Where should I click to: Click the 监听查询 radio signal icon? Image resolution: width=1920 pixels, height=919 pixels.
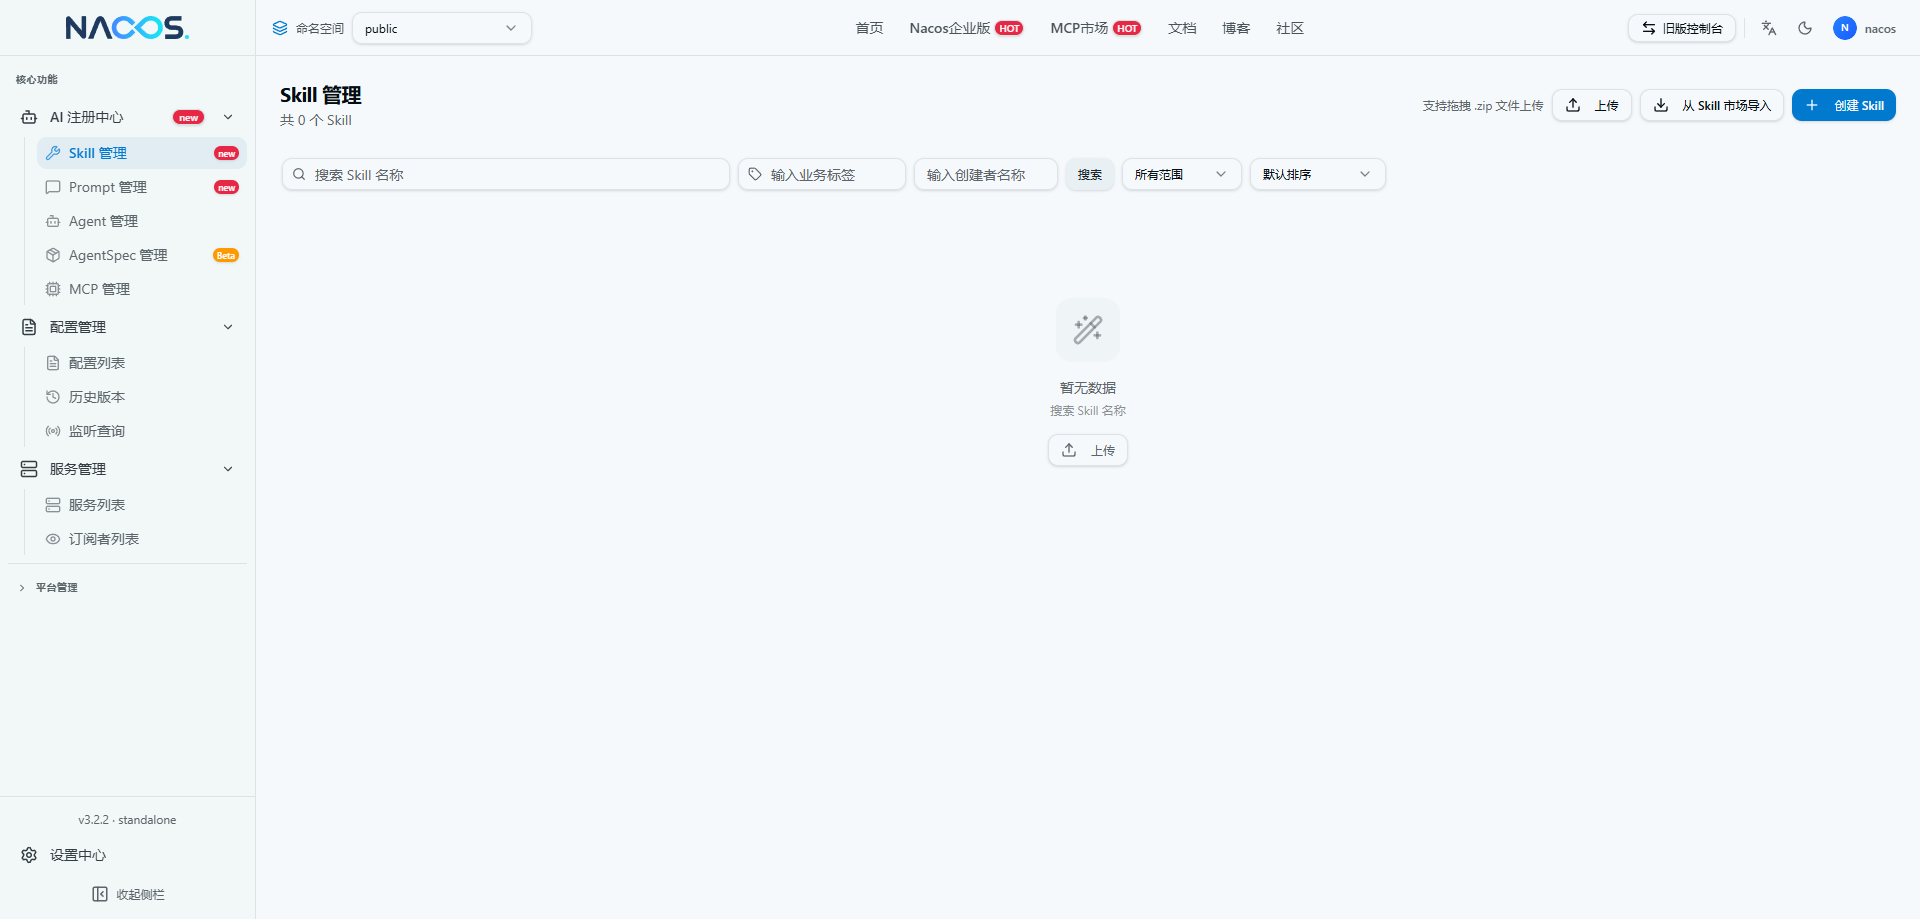point(53,431)
